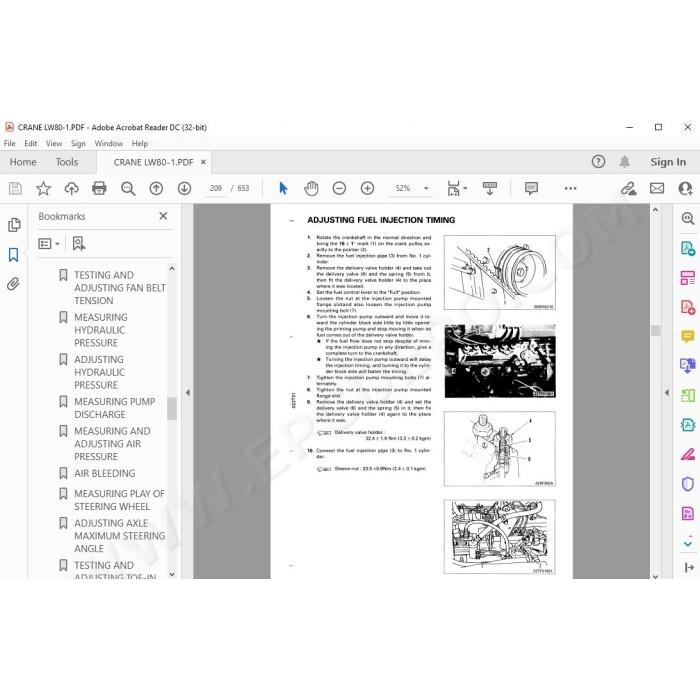Open Adjusting Hydraulic Pressure bookmark
Image resolution: width=700 pixels, height=700 pixels.
[99, 372]
